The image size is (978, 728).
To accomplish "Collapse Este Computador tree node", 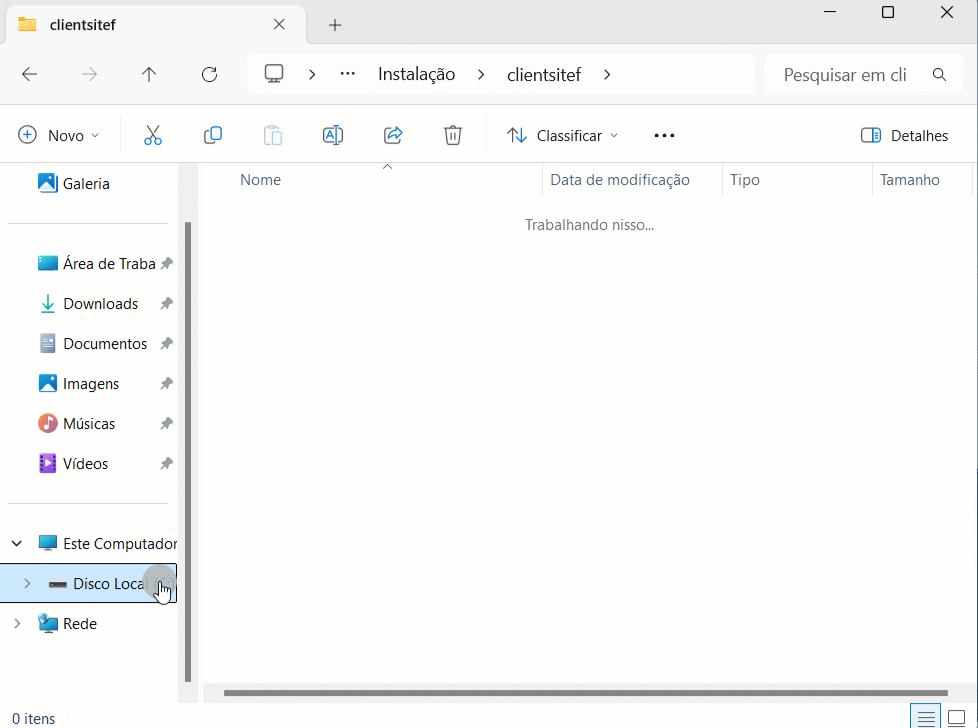I will [17, 543].
